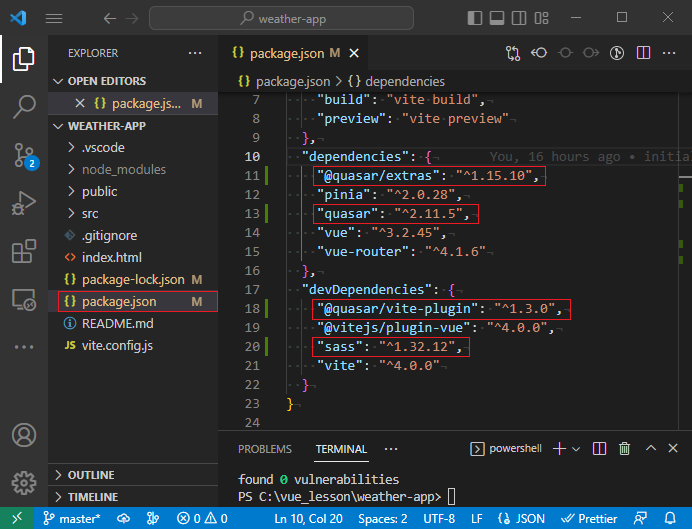This screenshot has height=529, width=692.
Task: Switch to the Terminal panel tab
Action: pos(341,449)
